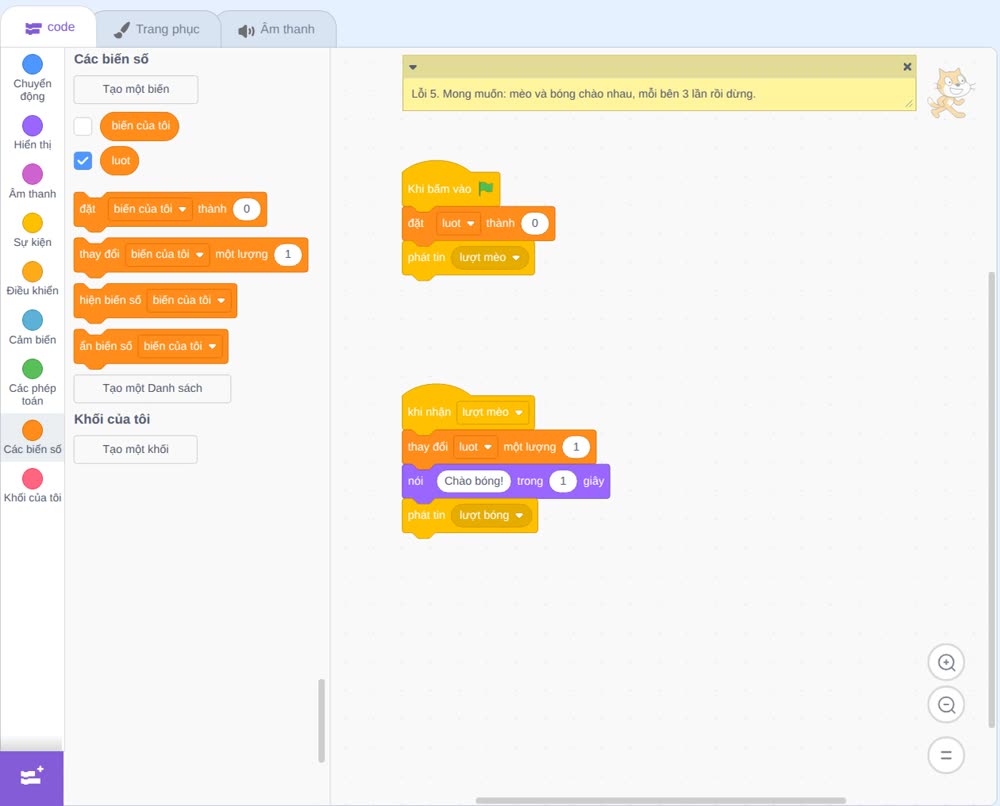Select the Hiển thị category circle
1000x806 pixels.
[x=33, y=126]
